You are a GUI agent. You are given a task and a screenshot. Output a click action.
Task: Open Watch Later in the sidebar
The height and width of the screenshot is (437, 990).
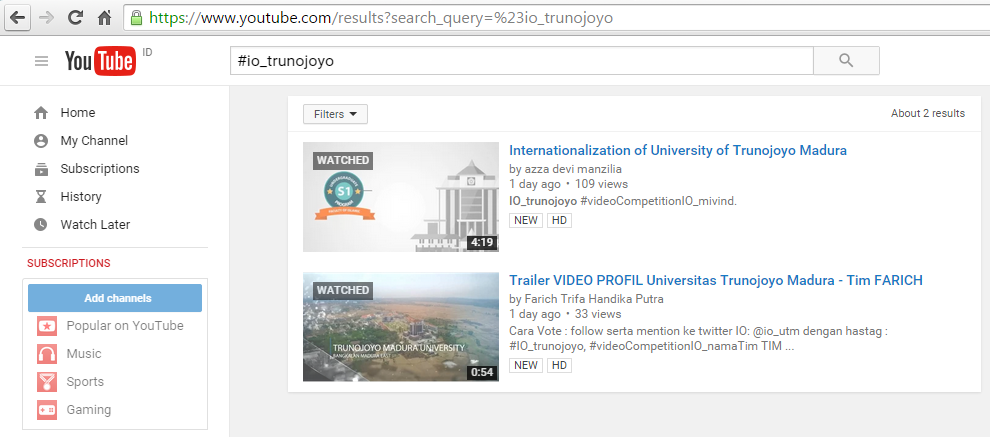click(x=95, y=224)
